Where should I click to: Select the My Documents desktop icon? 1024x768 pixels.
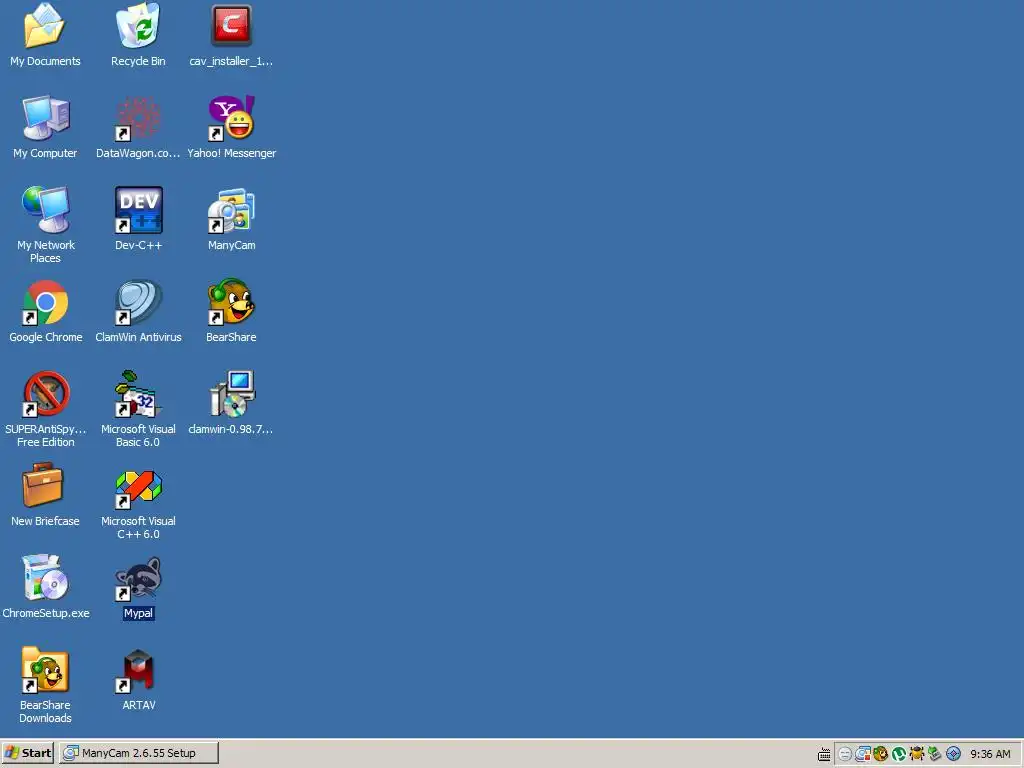pyautogui.click(x=45, y=26)
